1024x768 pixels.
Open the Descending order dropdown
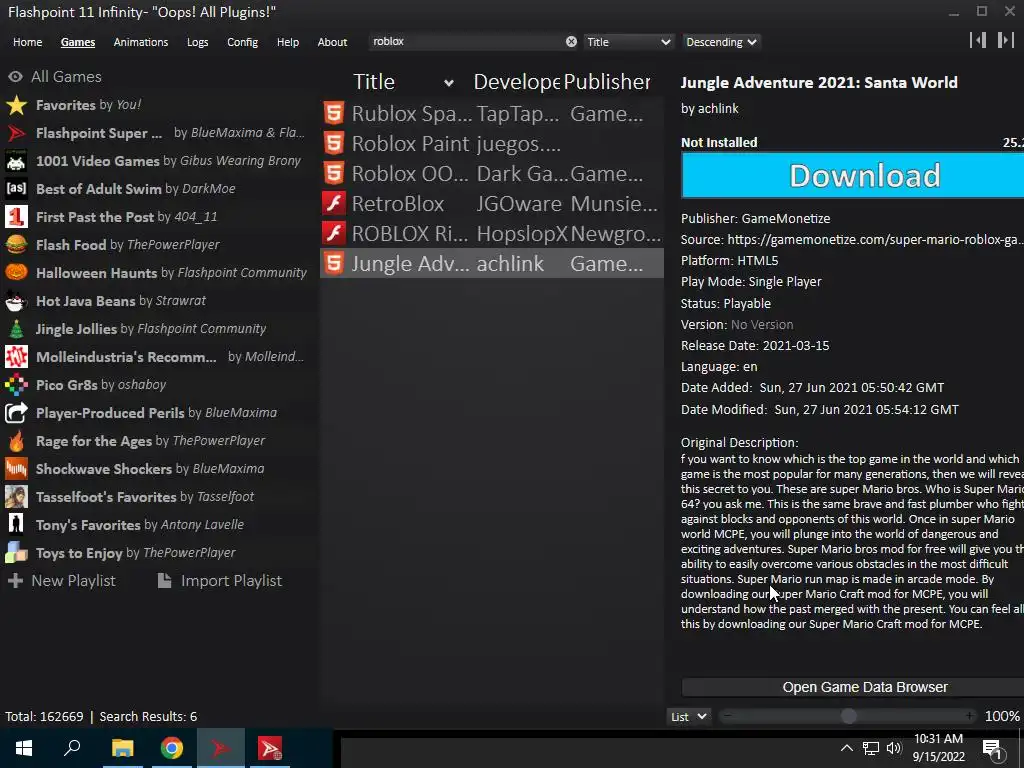tap(721, 42)
